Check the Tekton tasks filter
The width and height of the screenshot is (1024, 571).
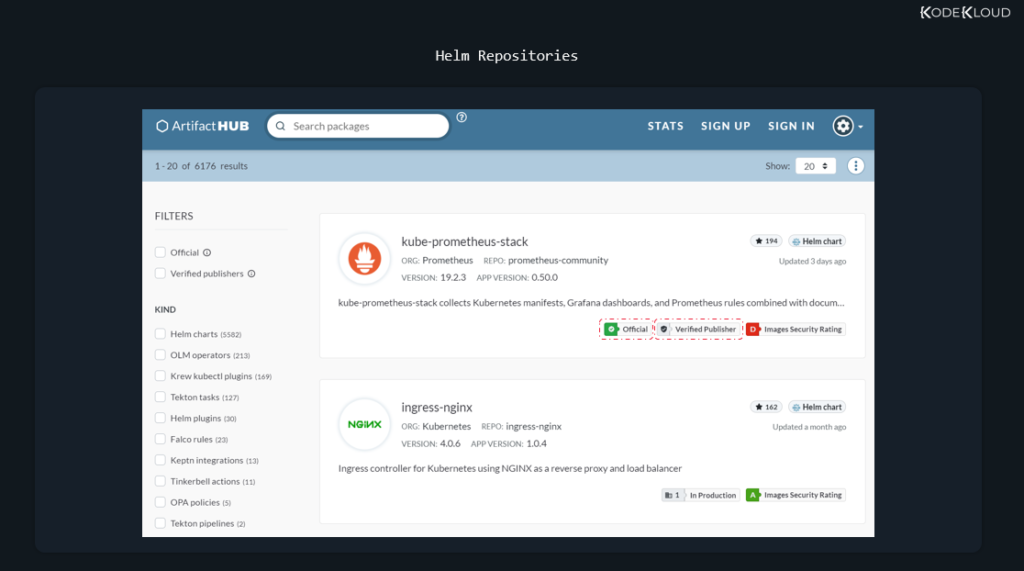pos(160,397)
